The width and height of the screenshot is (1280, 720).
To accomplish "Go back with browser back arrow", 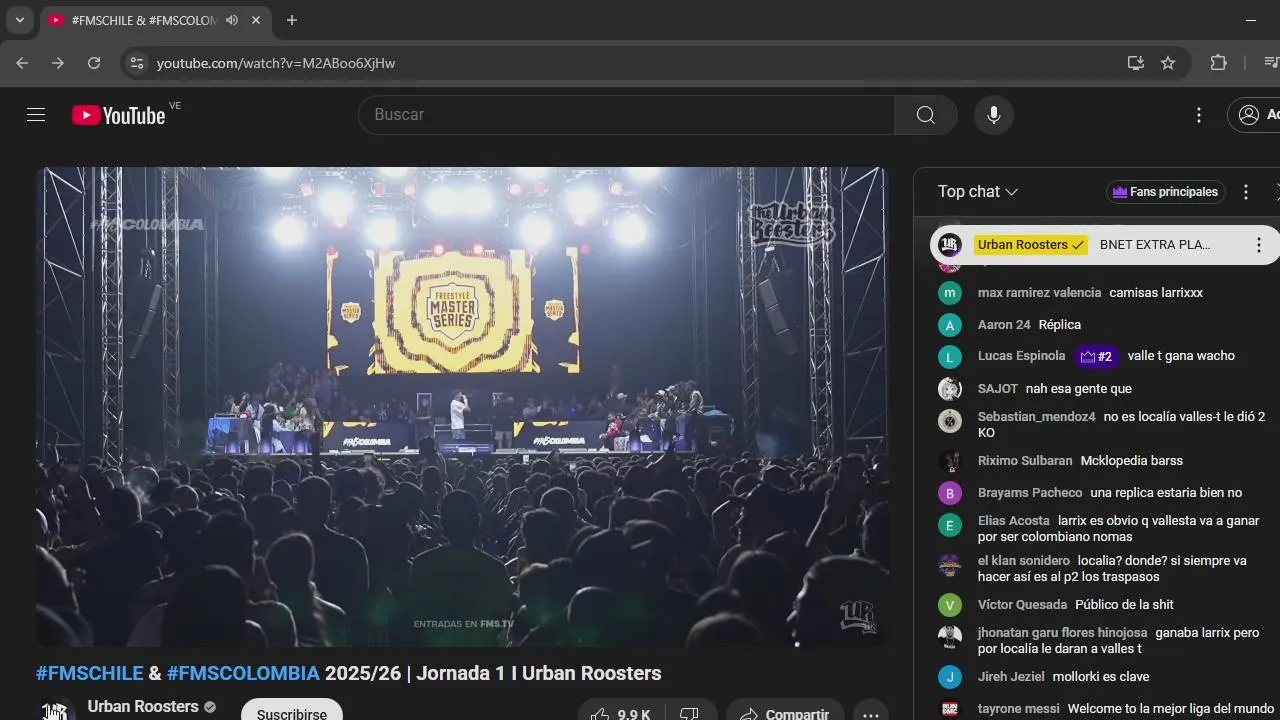I will click(22, 63).
